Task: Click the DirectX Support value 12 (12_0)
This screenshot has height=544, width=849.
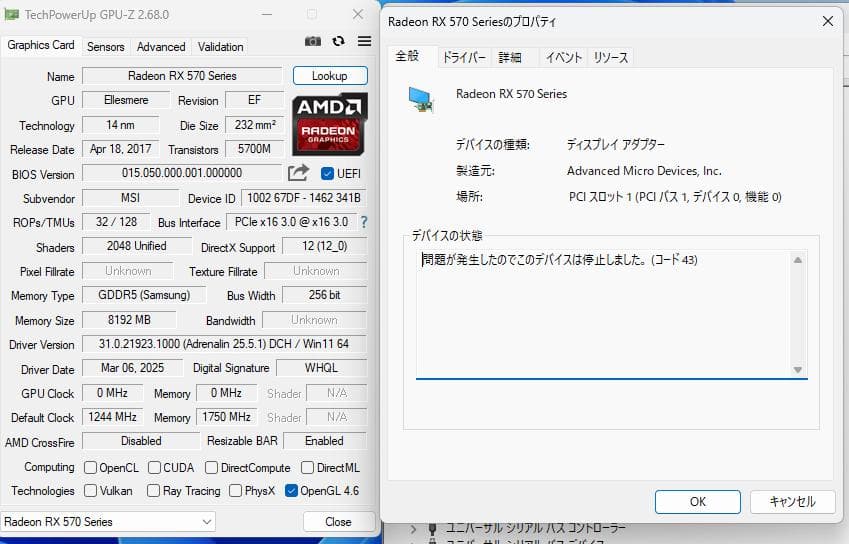Action: [324, 246]
